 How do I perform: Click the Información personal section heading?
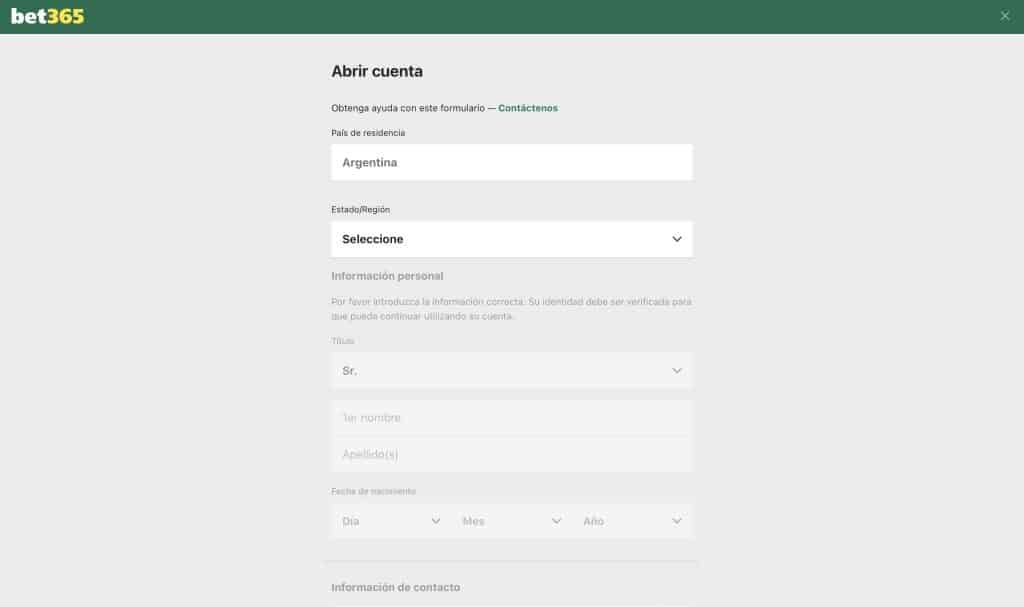[x=387, y=276]
